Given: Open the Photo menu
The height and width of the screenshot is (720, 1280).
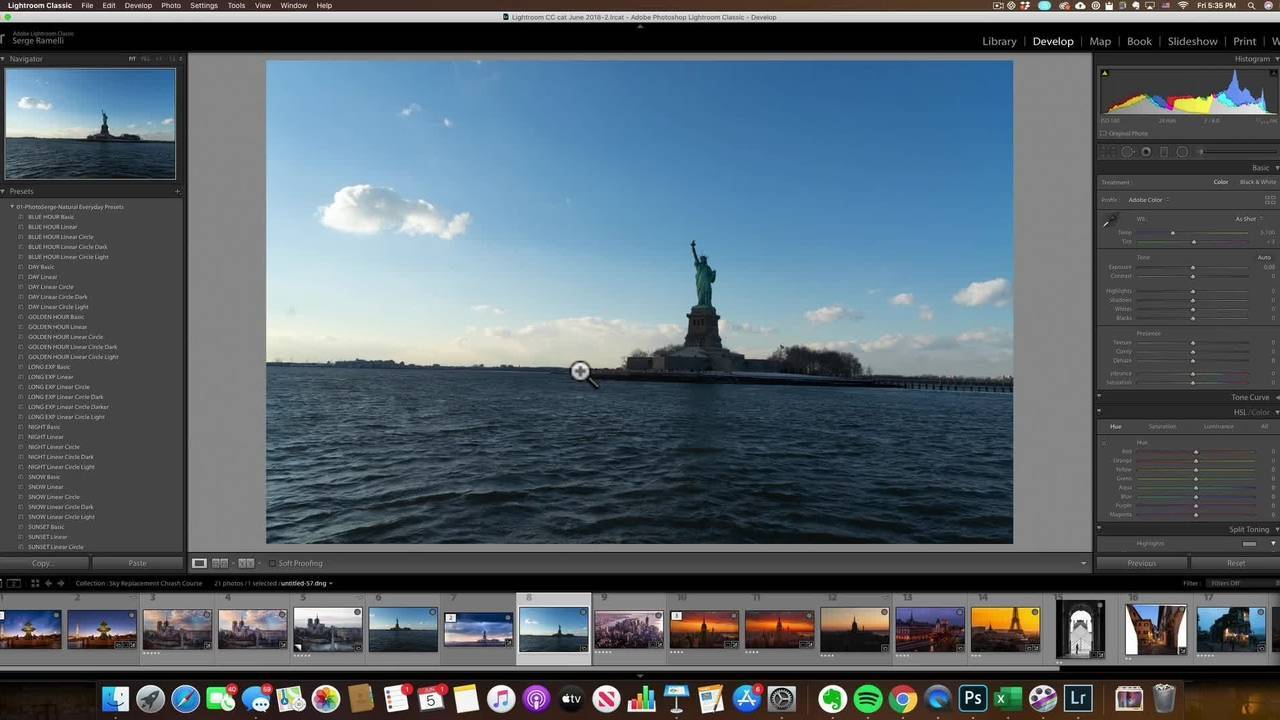Looking at the screenshot, I should point(171,6).
